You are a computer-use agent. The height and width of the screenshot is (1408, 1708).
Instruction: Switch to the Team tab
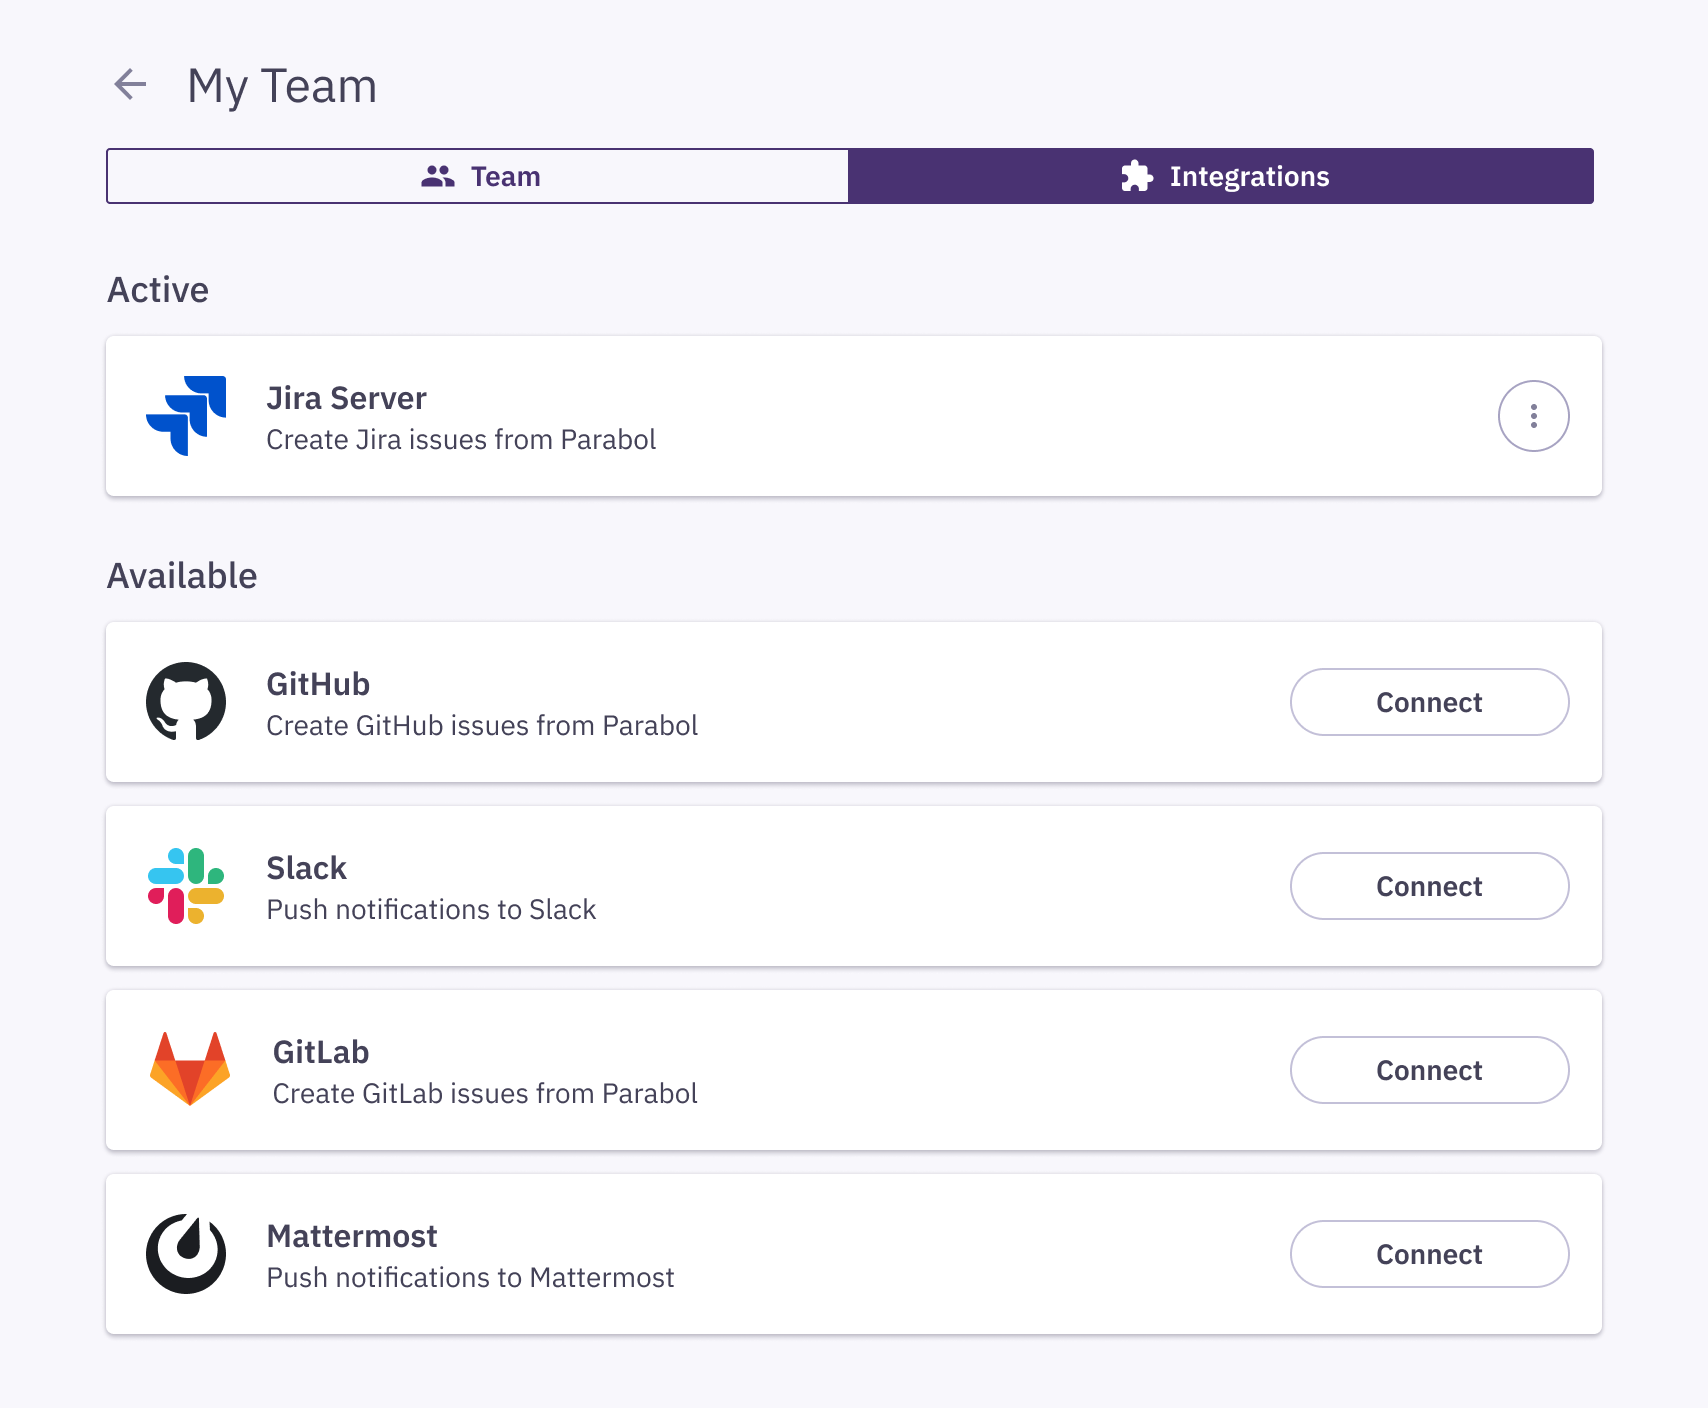[x=478, y=175]
